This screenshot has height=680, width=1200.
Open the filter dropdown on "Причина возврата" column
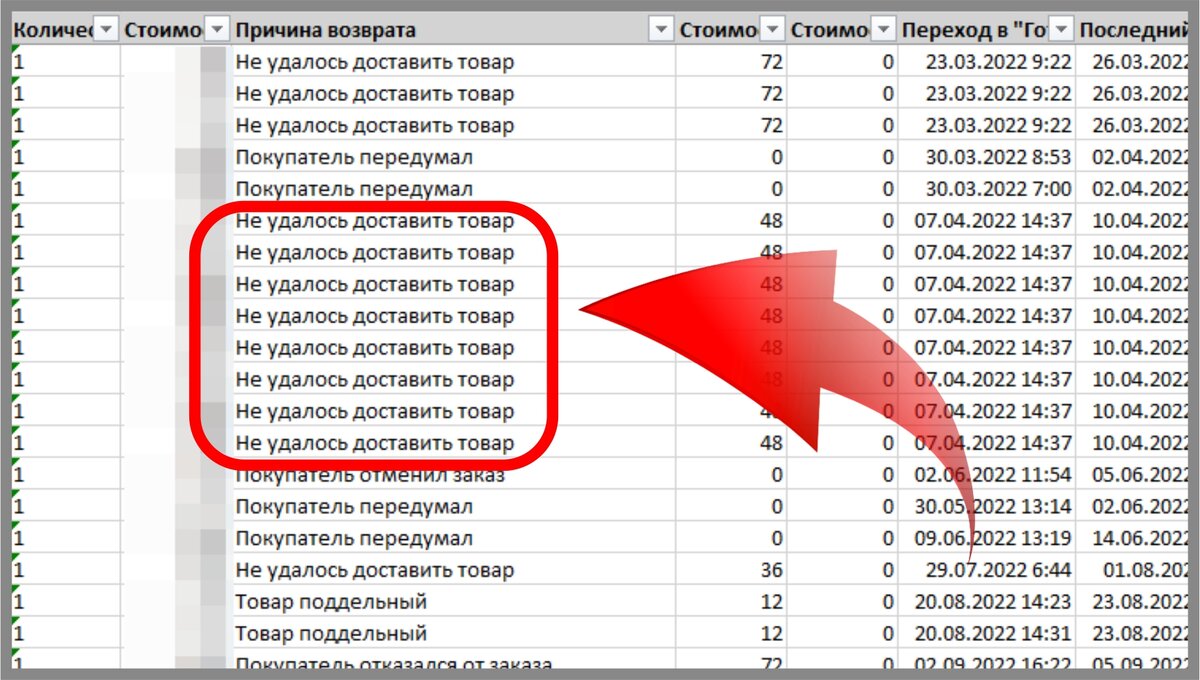point(662,30)
